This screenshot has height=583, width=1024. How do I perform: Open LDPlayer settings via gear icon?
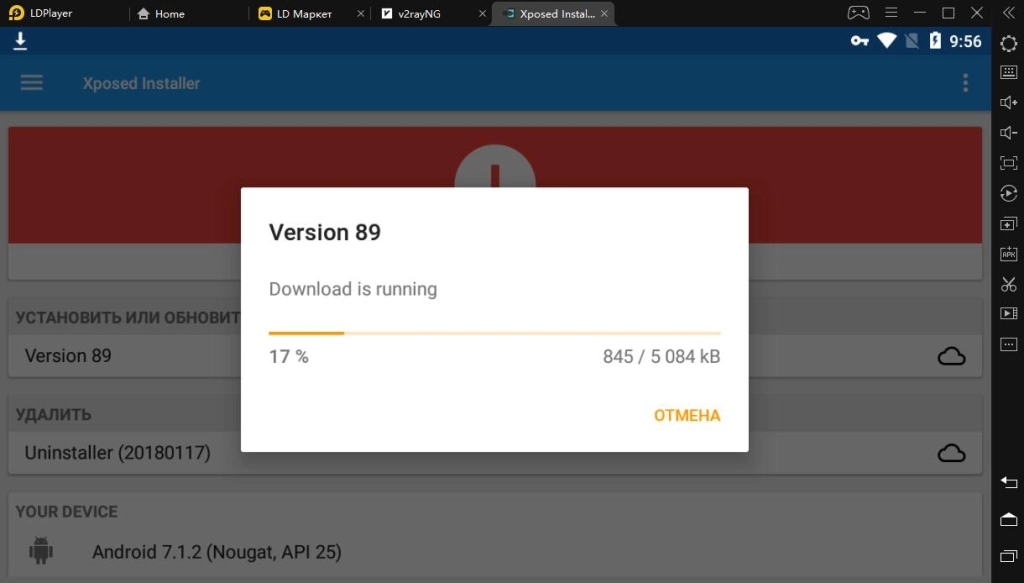[x=1008, y=43]
